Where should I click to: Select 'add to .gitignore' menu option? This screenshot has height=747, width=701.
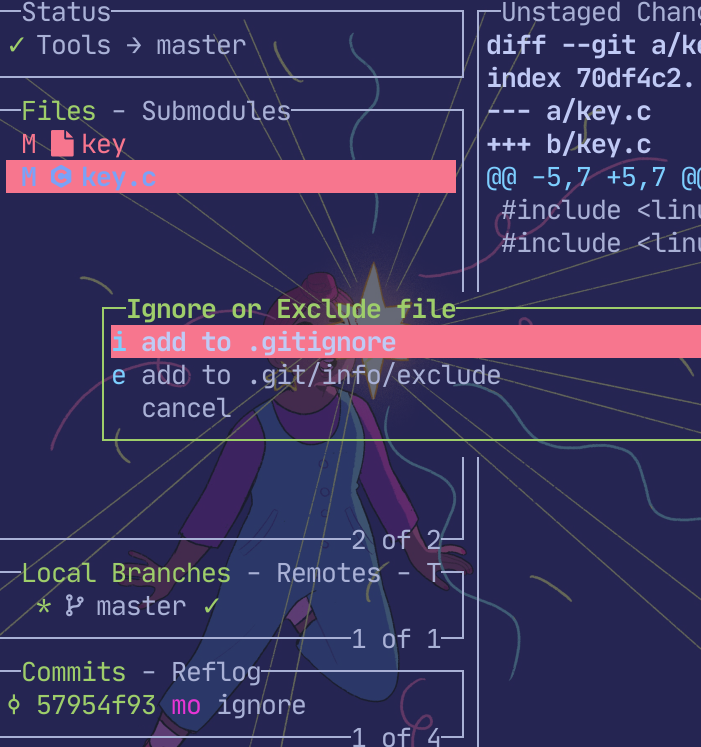pos(406,342)
